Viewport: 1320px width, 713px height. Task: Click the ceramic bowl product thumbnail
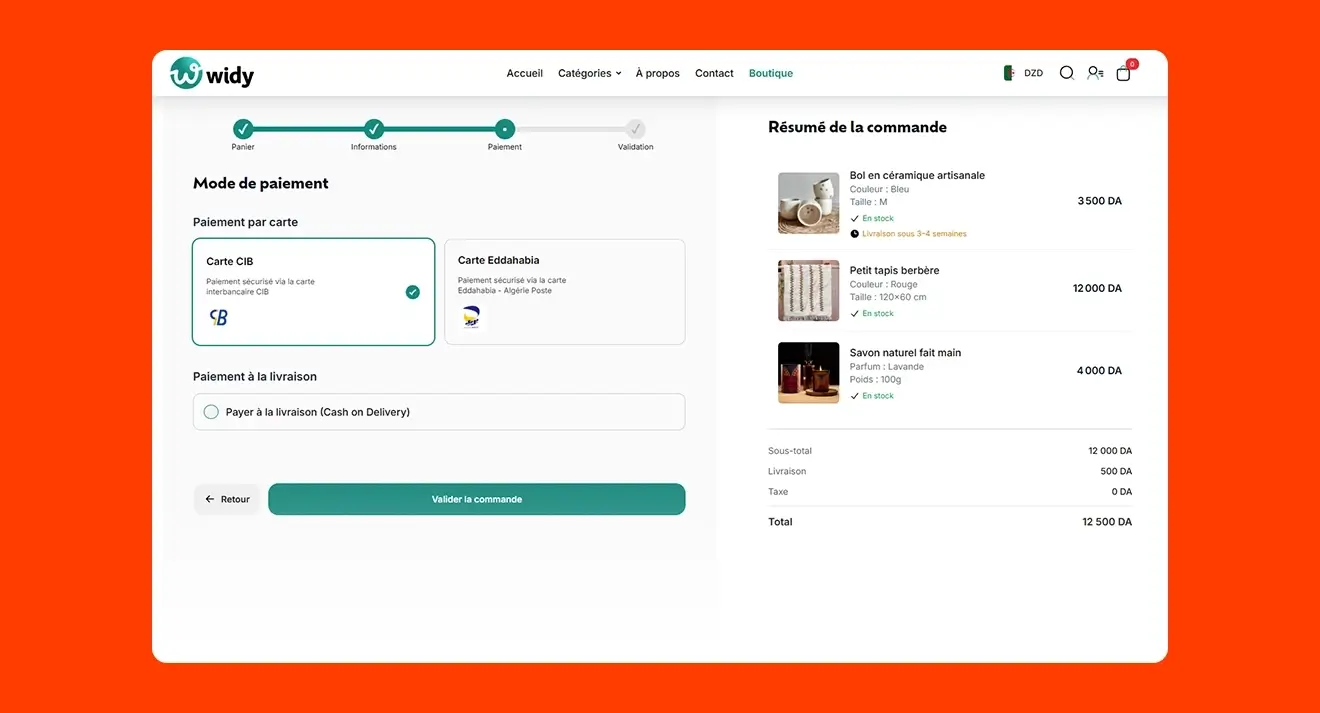[x=809, y=203]
